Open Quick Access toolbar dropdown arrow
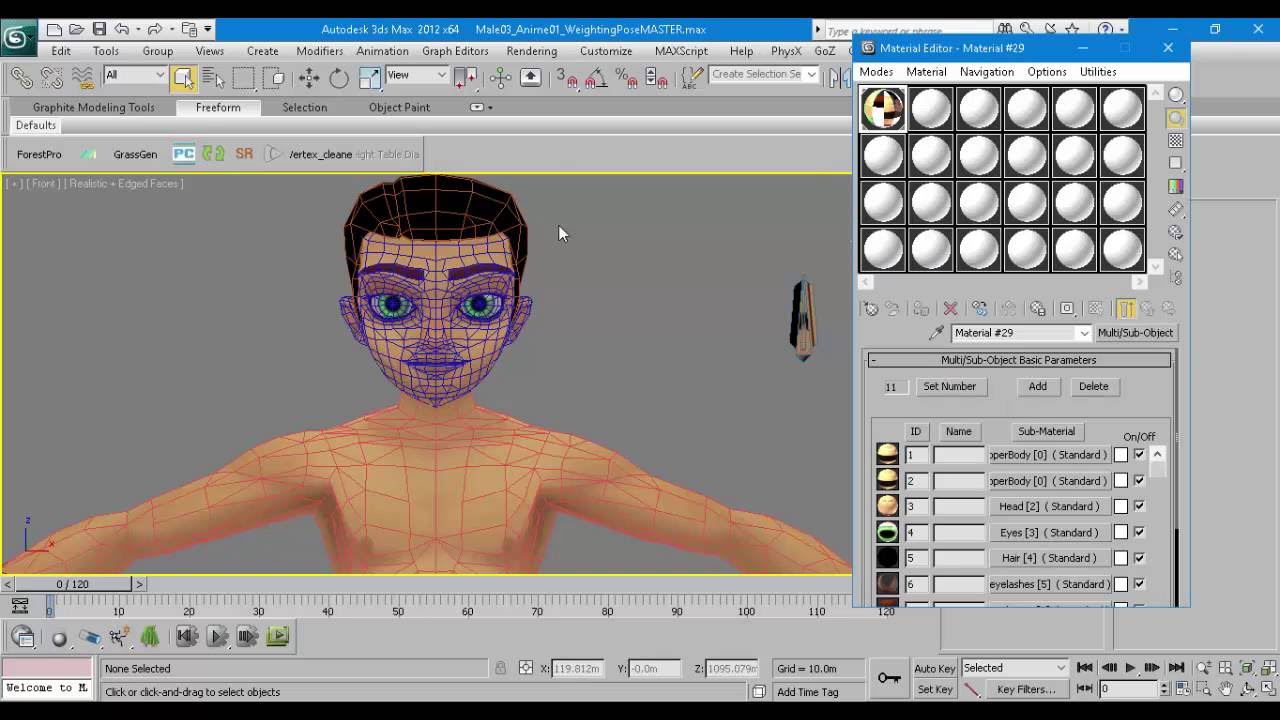 coord(208,30)
